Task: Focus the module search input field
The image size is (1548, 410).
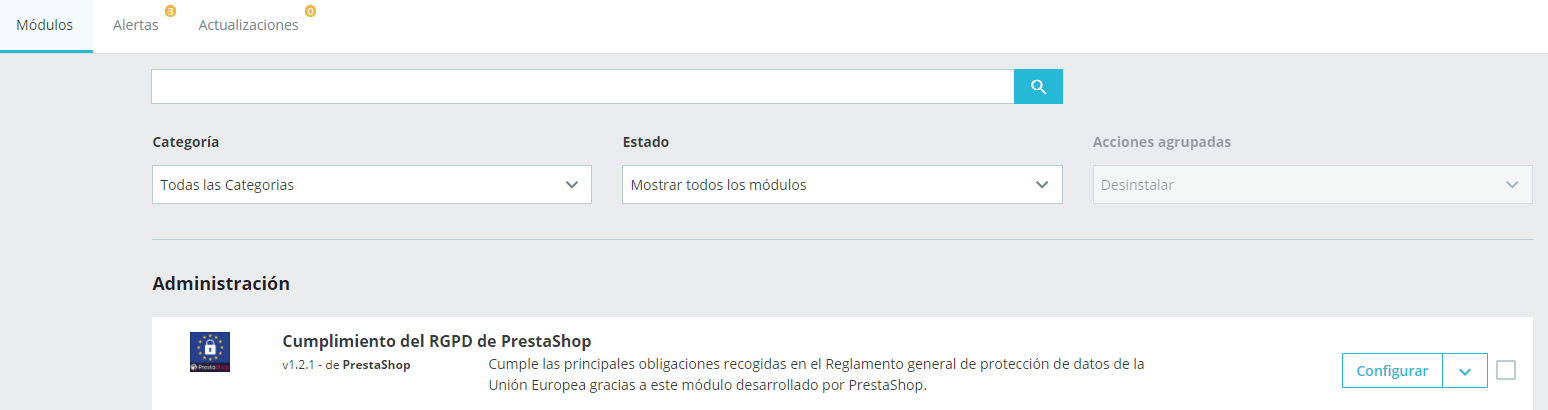Action: 583,87
